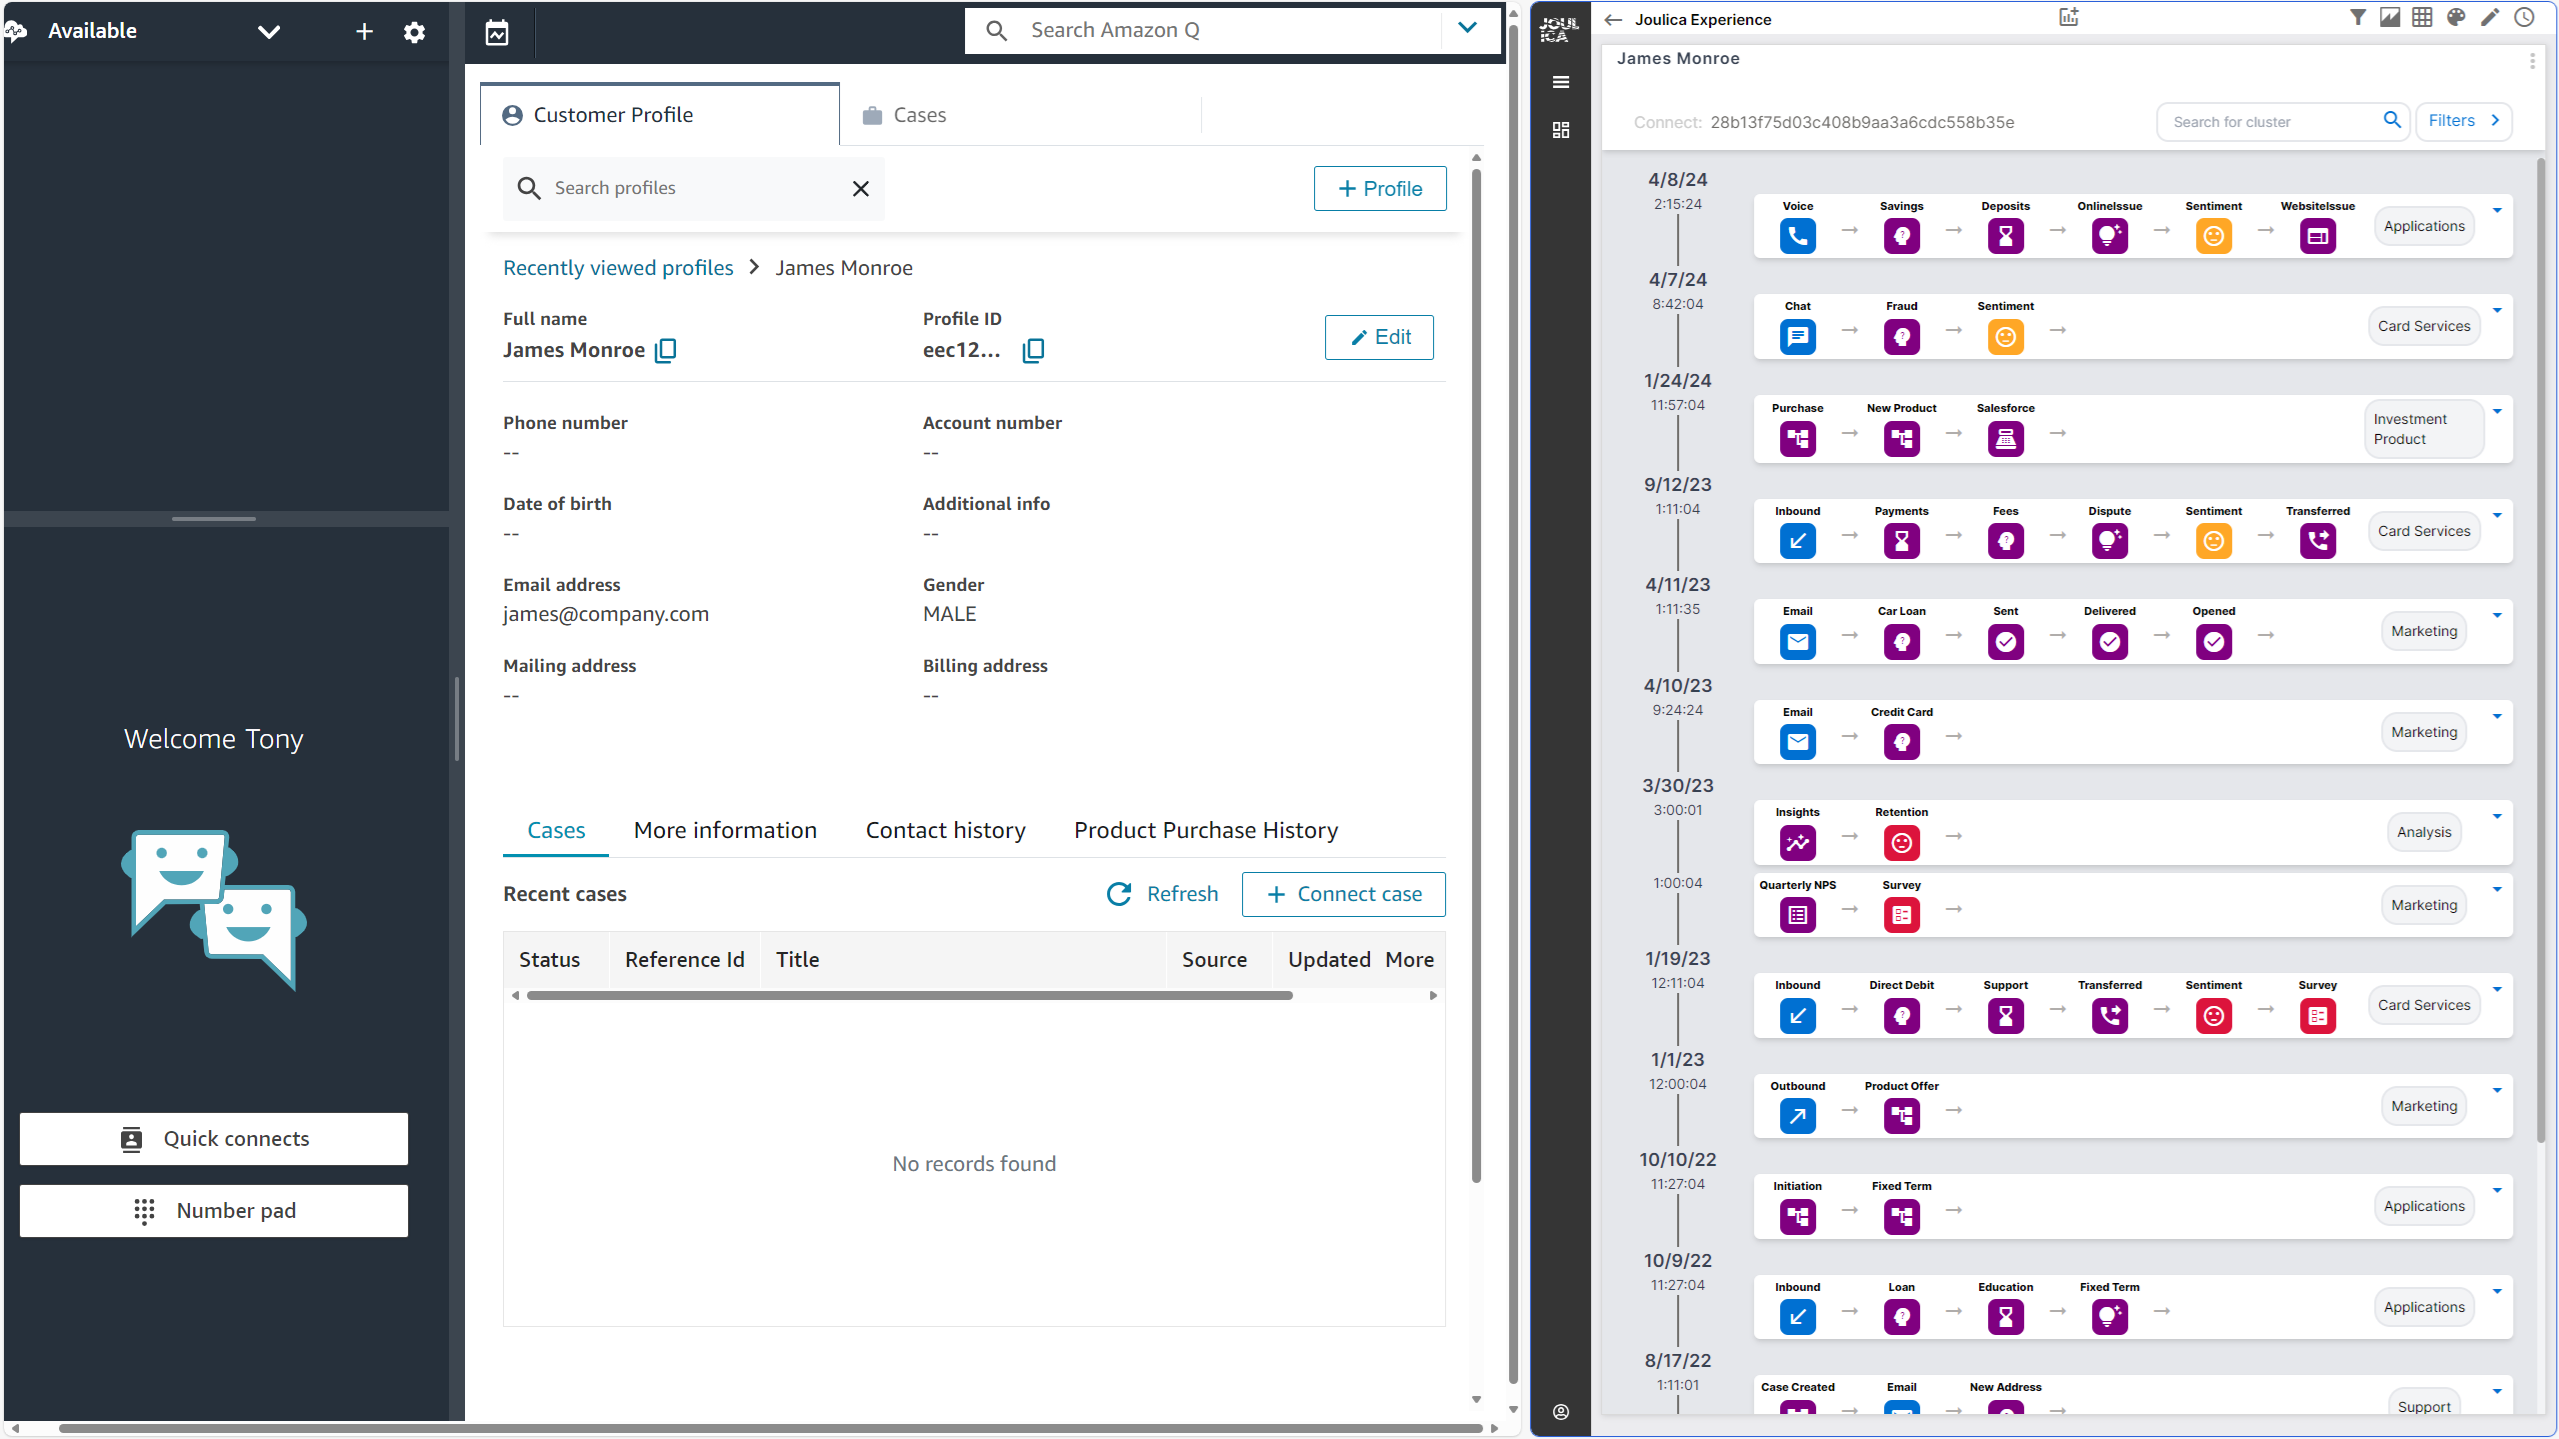
Task: Select the dashboard layout icon in Joulica sidebar
Action: tap(1561, 130)
